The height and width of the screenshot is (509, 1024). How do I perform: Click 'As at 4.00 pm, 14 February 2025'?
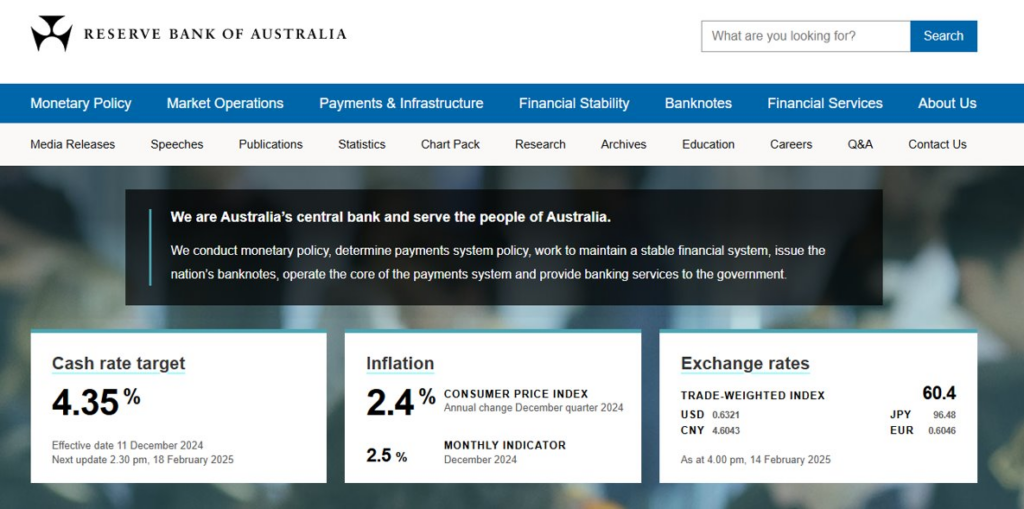tap(756, 459)
